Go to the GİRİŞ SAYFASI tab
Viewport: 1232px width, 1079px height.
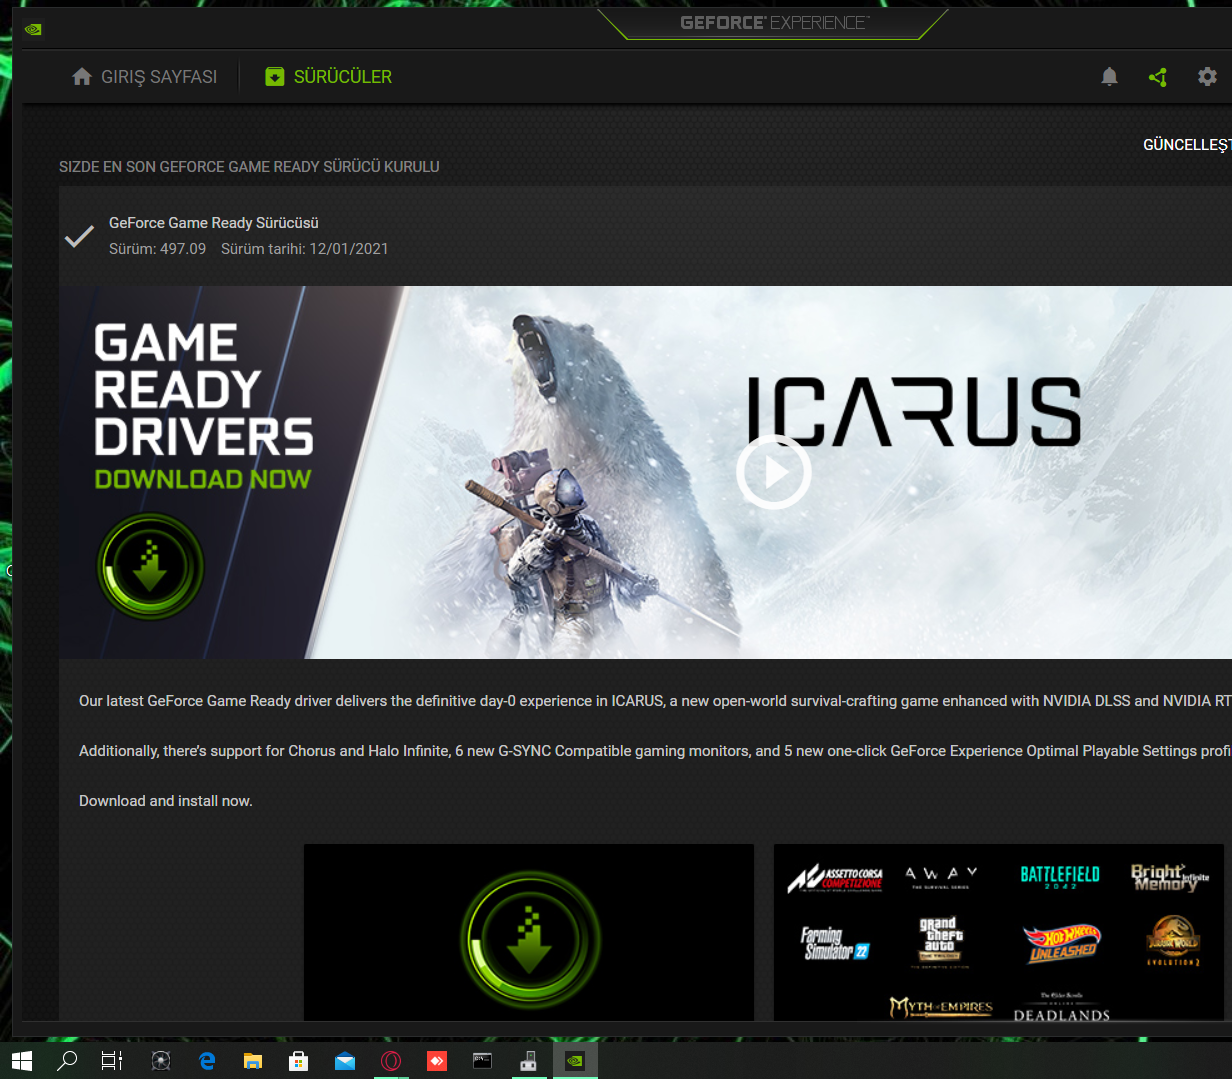click(x=145, y=77)
